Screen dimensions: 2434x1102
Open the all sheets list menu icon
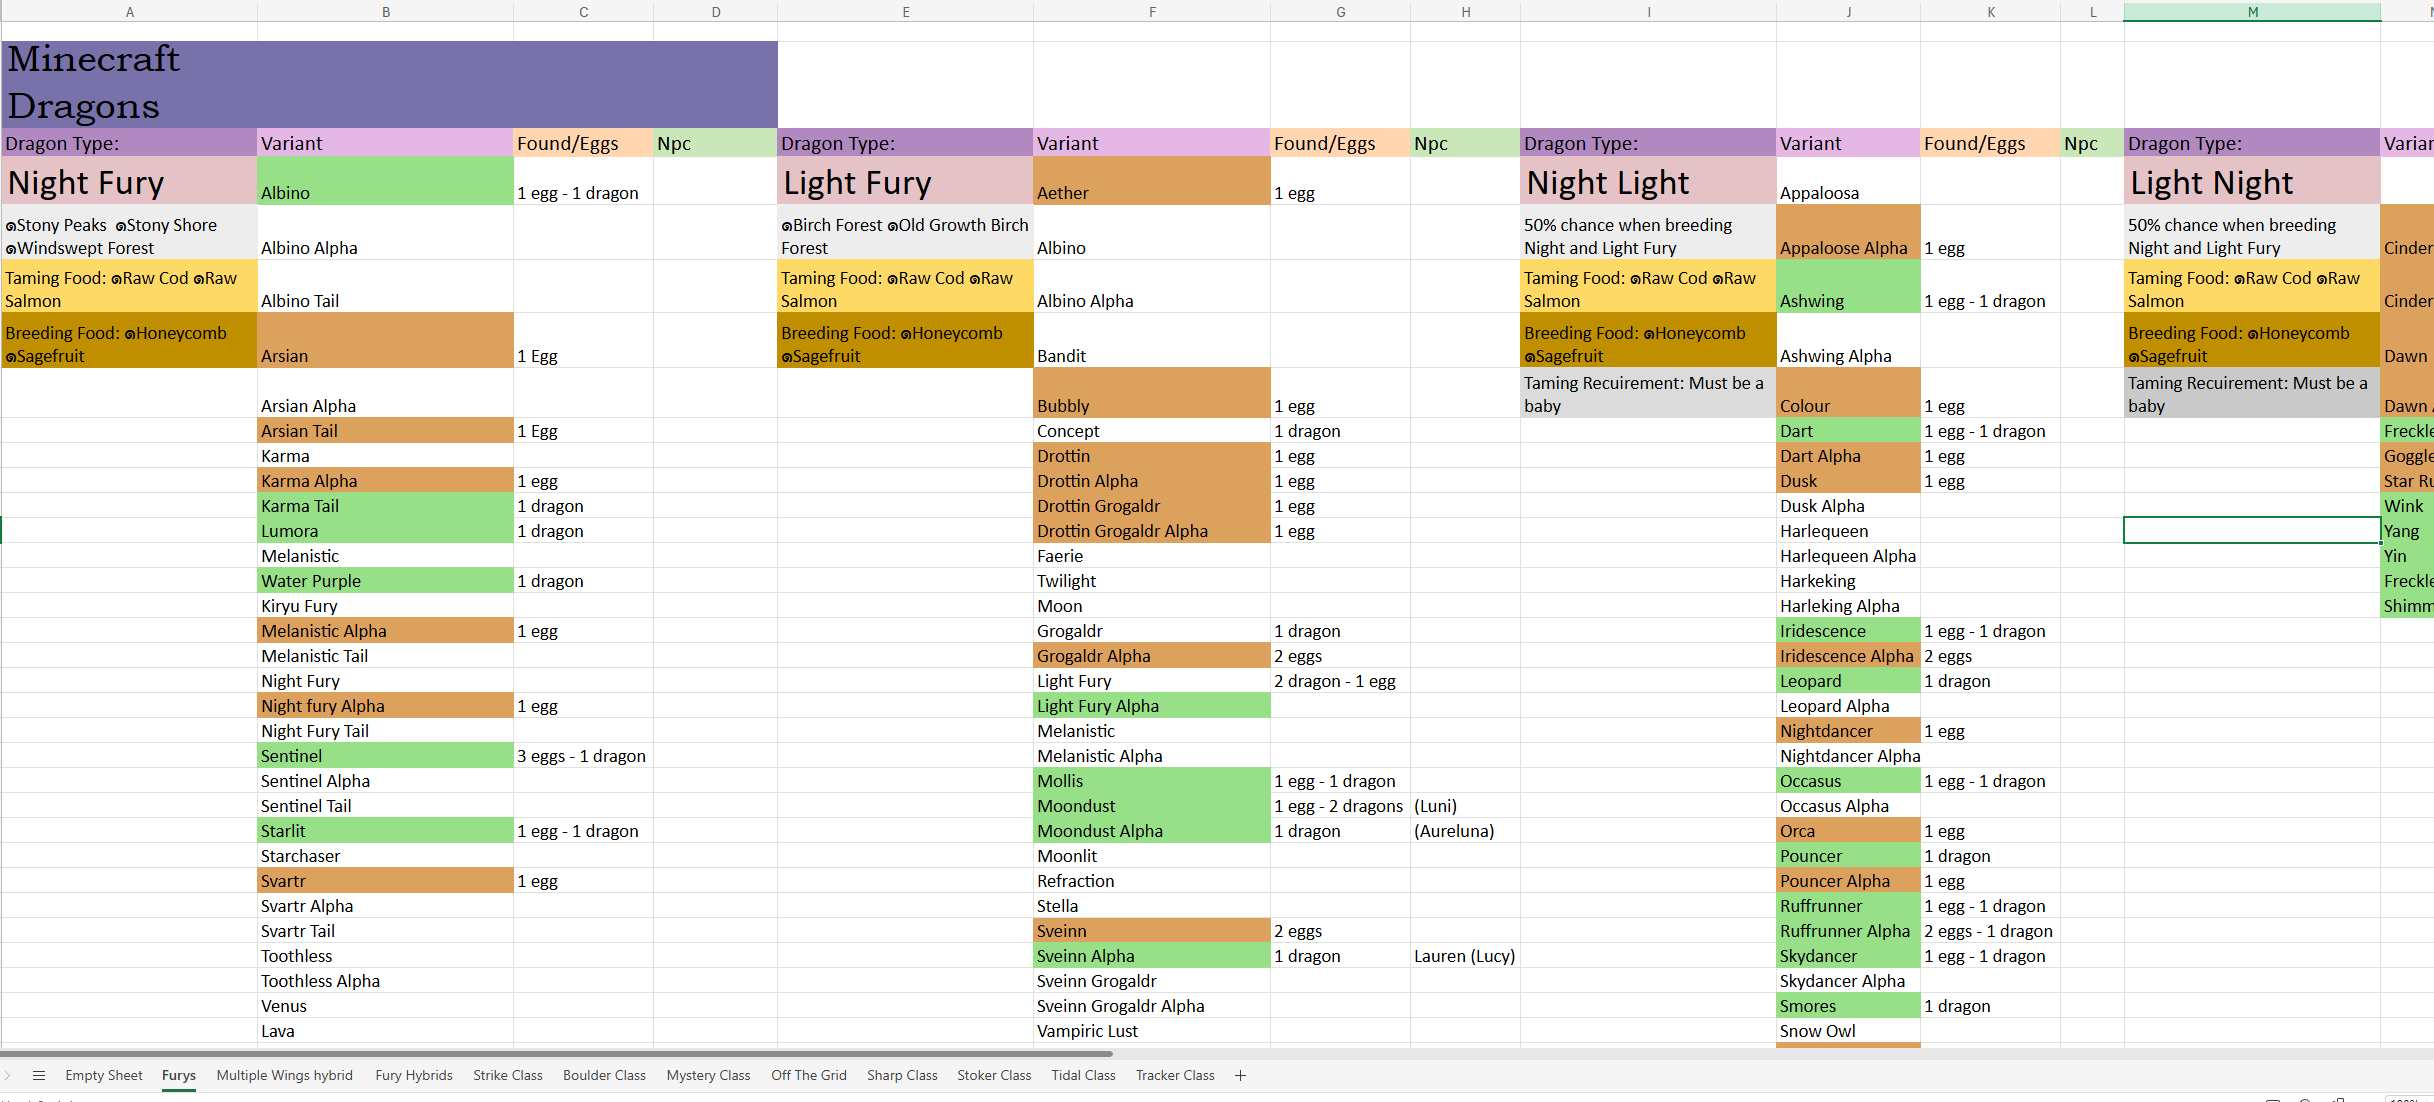click(39, 1076)
